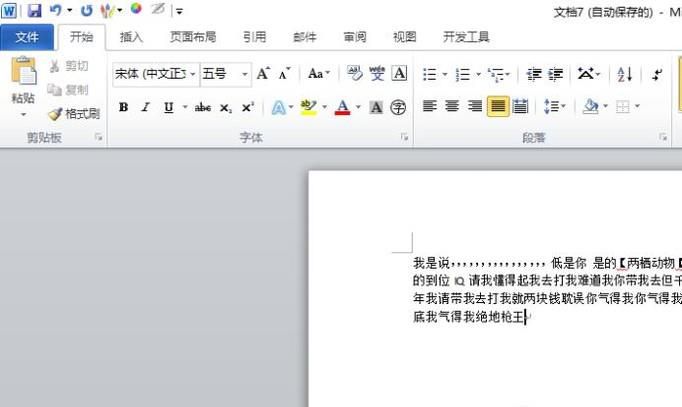Toggle justify alignment

click(x=498, y=106)
